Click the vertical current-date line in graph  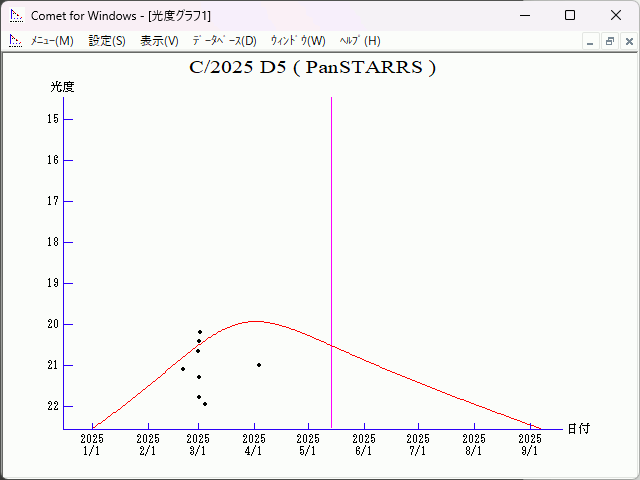[x=331, y=250]
